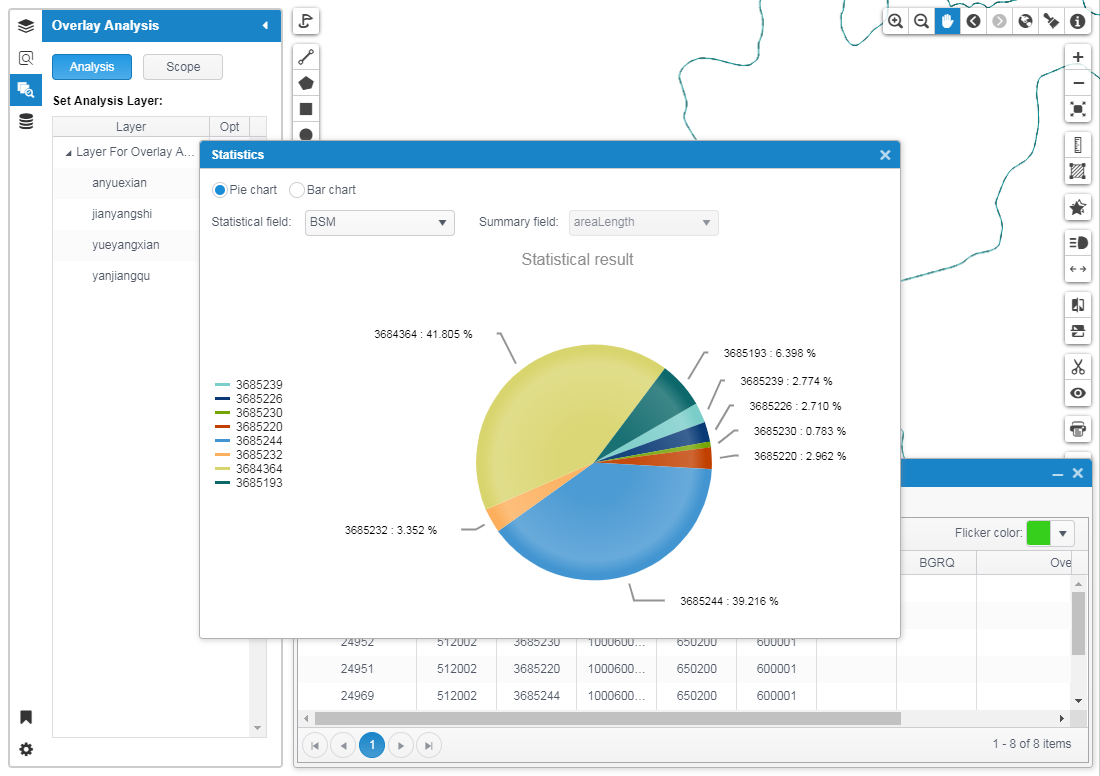
Task: Toggle legend entry 3685239
Action: pyautogui.click(x=249, y=384)
